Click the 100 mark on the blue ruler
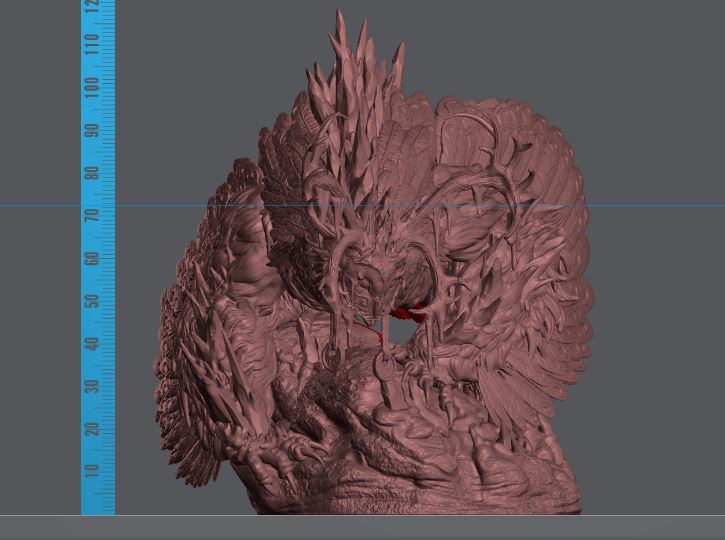The image size is (725, 540). pos(92,86)
